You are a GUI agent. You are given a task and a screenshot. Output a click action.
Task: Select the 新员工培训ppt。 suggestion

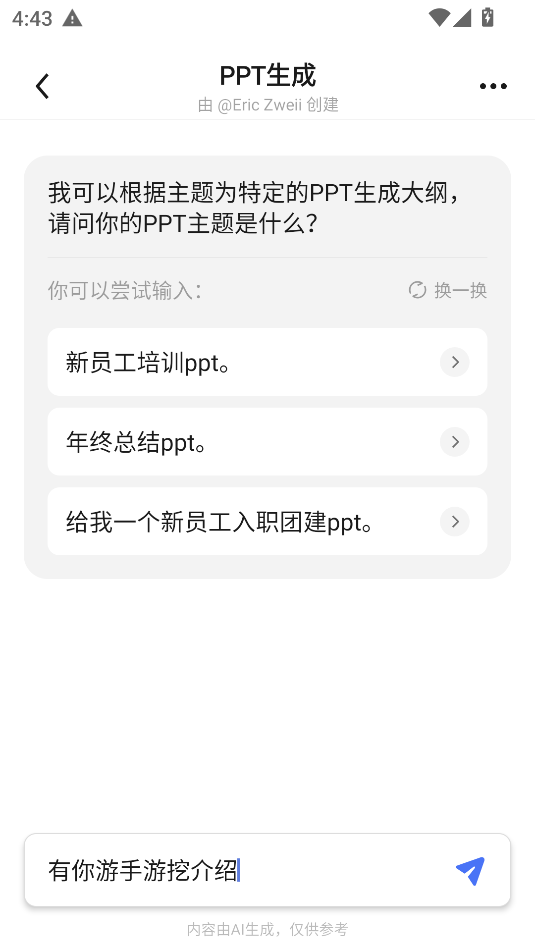tap(268, 362)
